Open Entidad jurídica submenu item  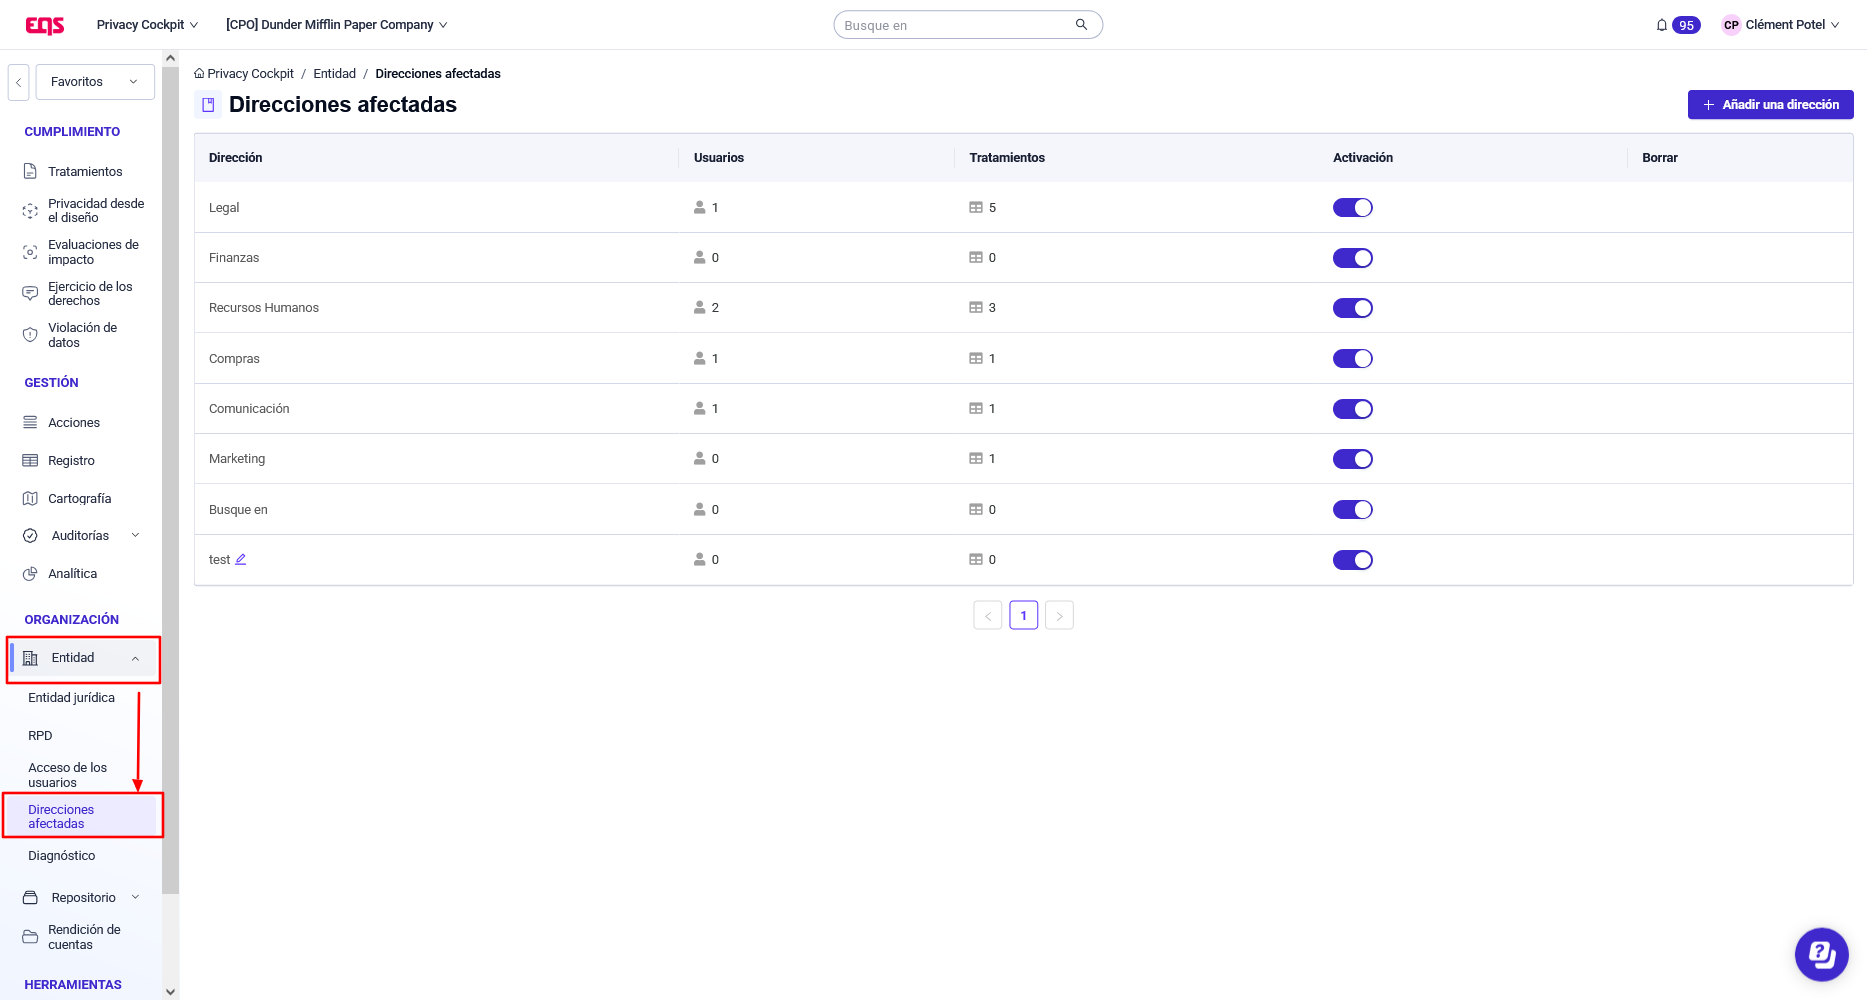tap(71, 698)
